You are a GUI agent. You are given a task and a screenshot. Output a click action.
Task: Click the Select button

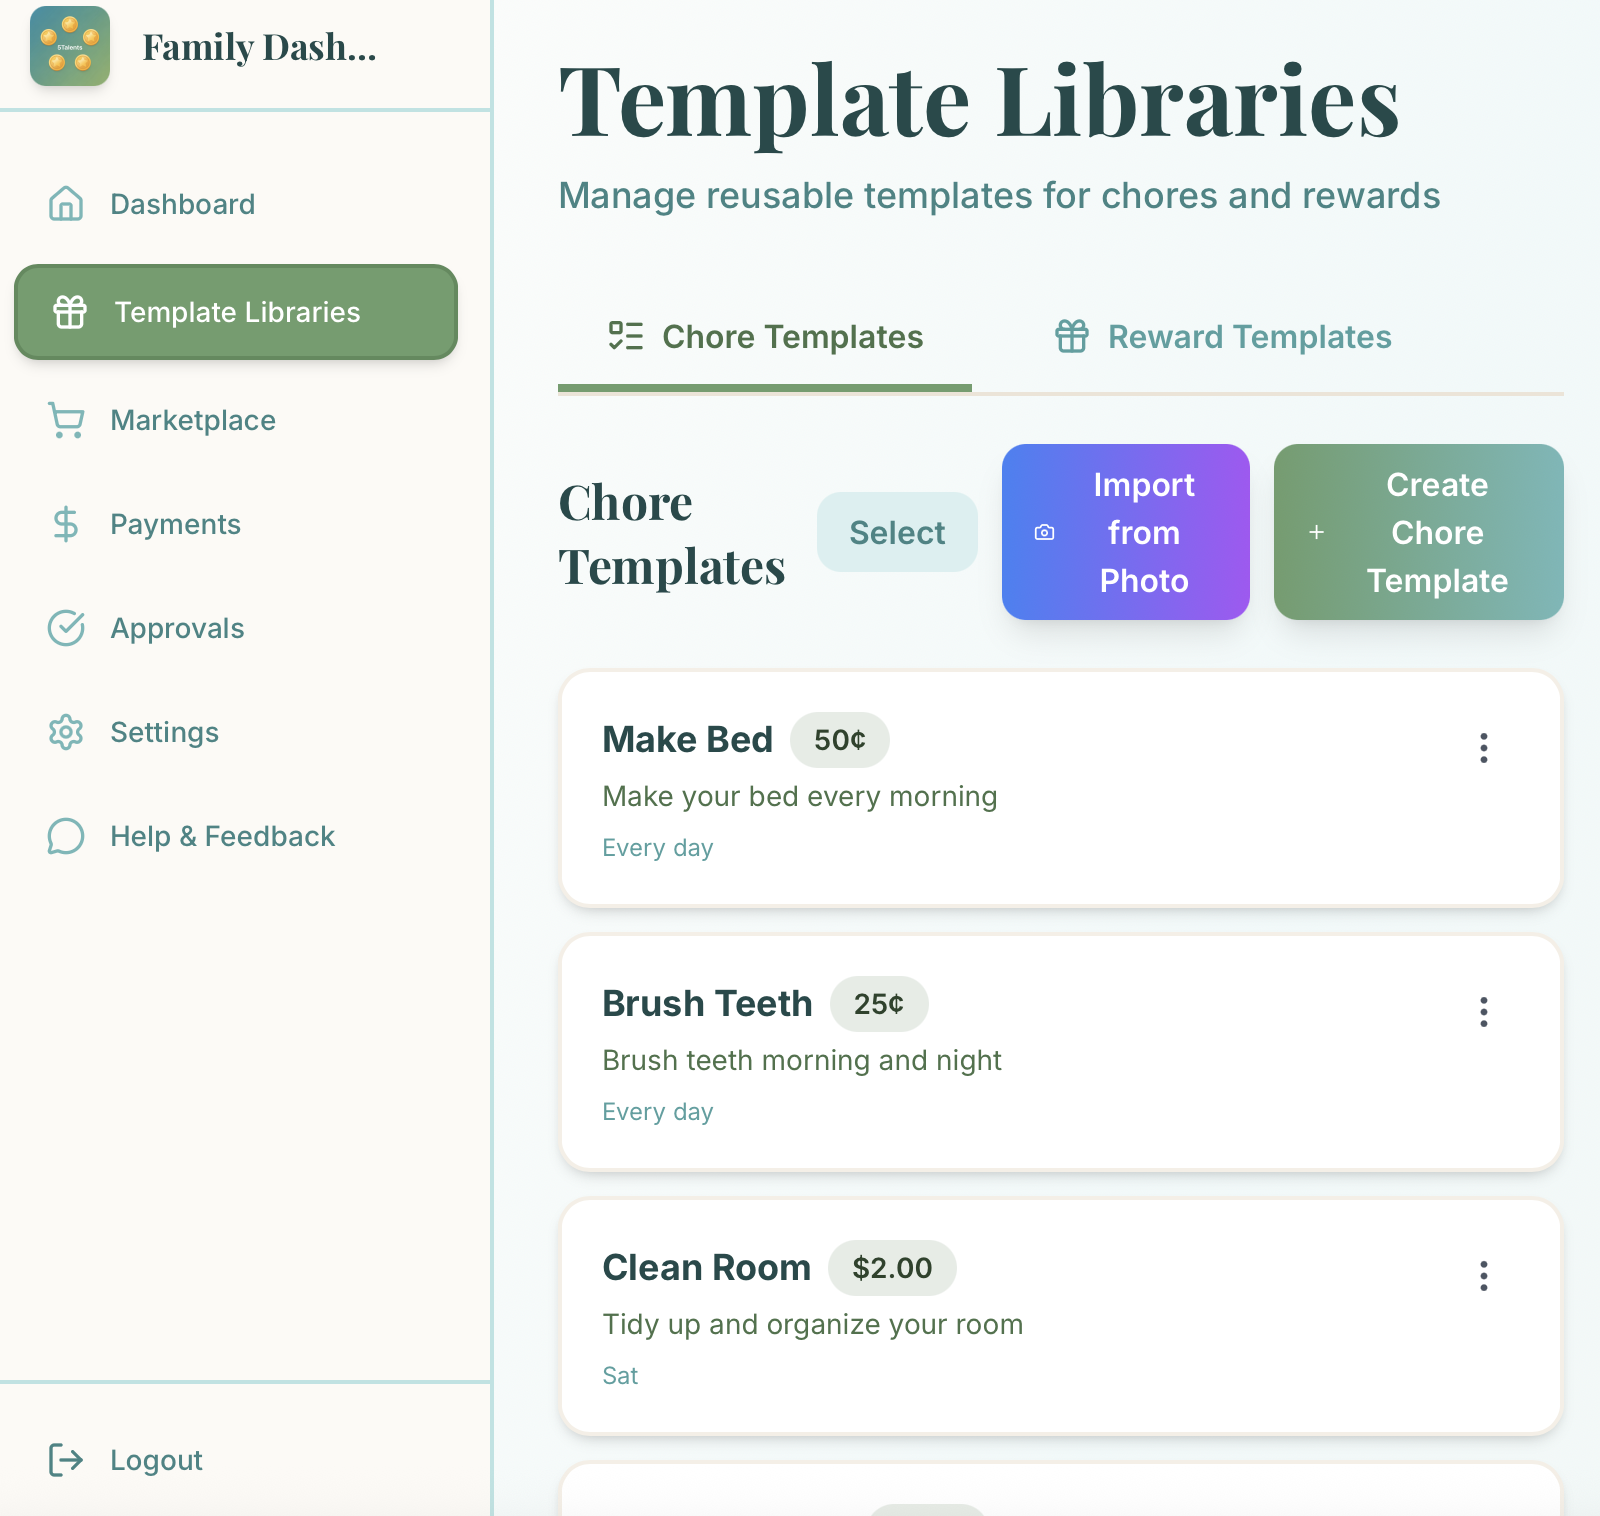pyautogui.click(x=897, y=532)
